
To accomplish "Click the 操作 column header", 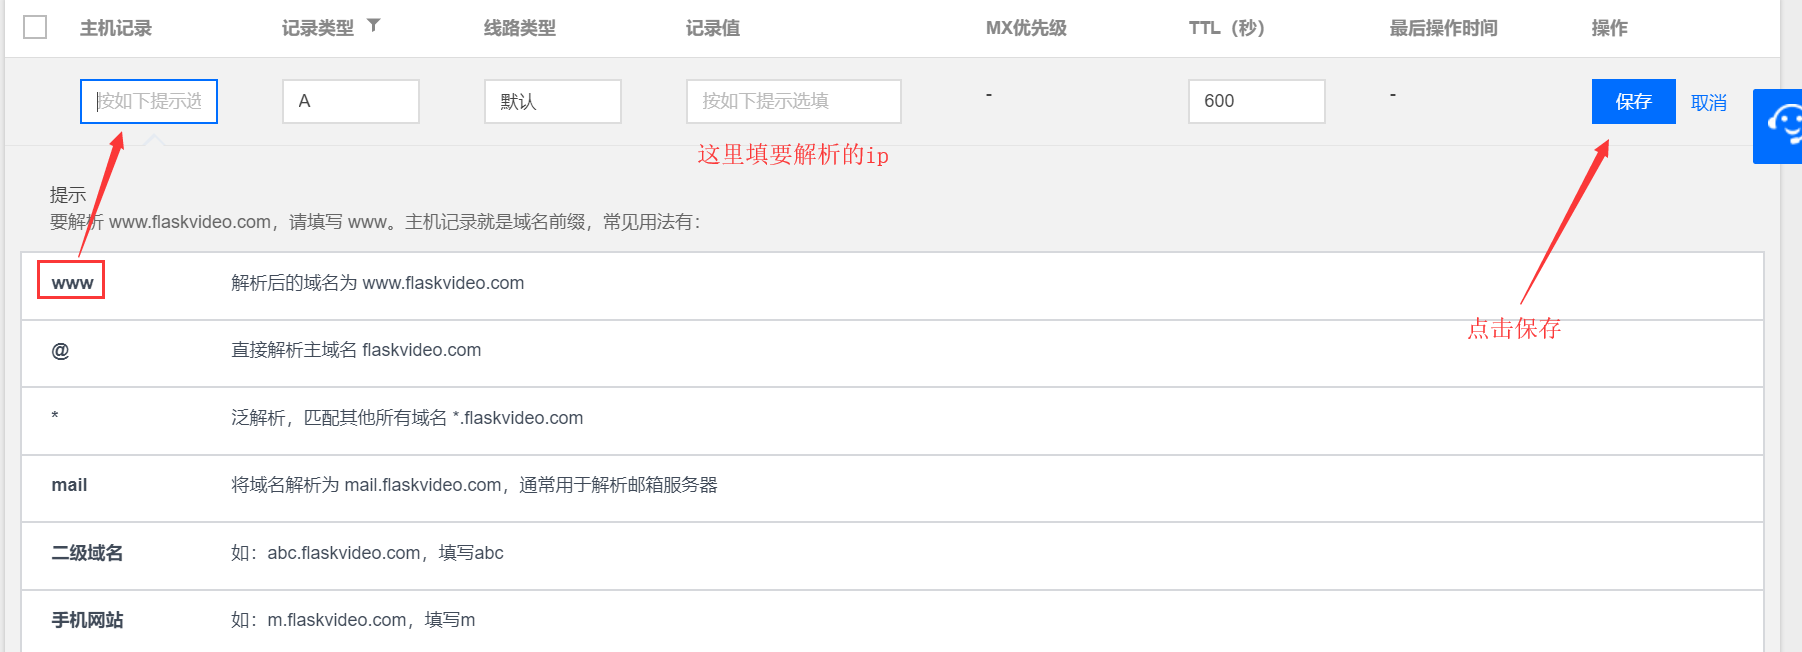I will 1610,28.
